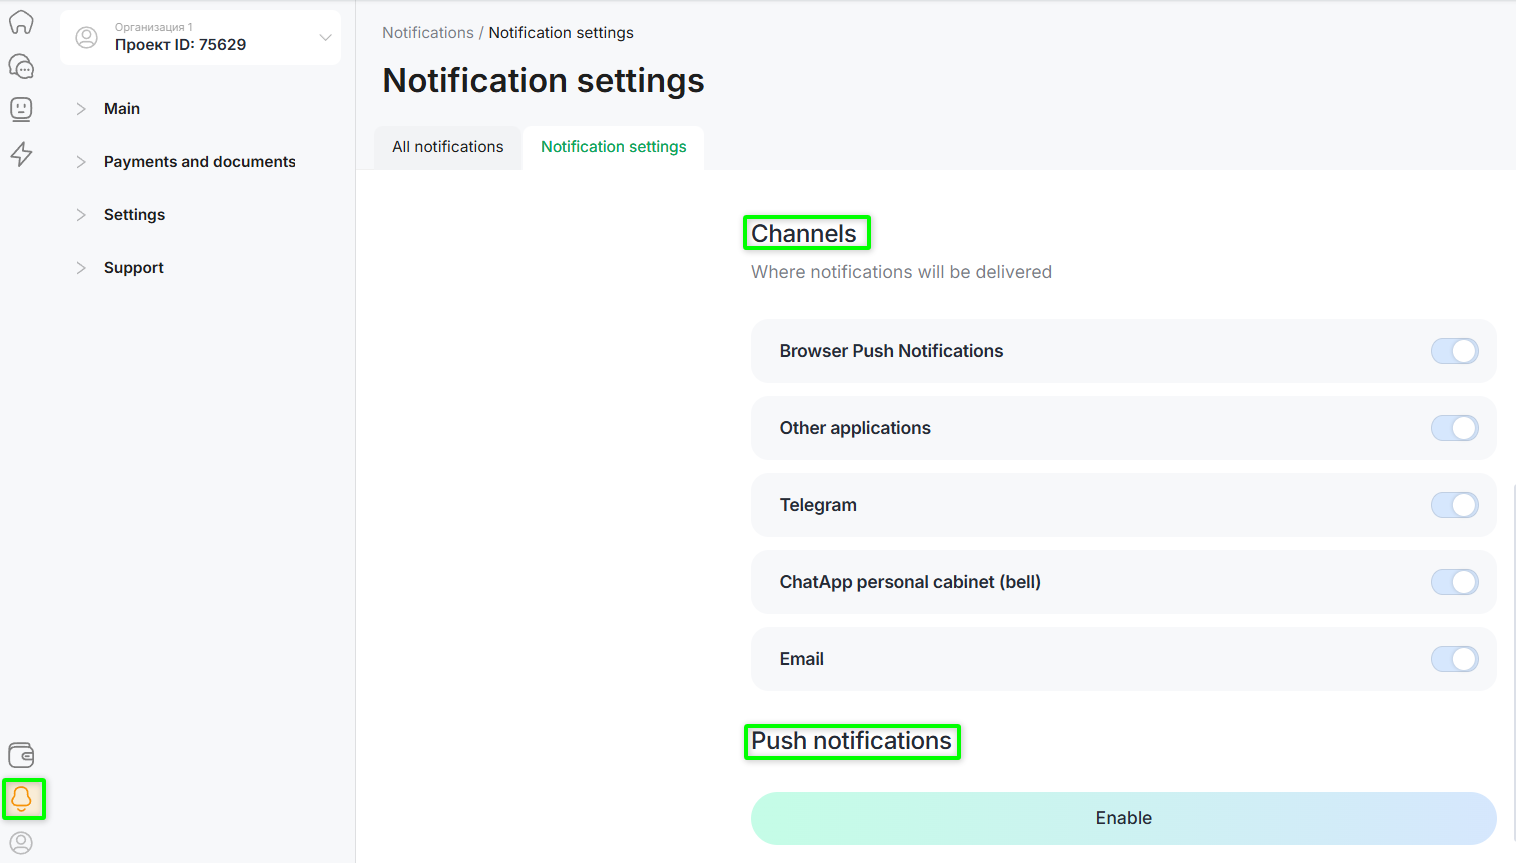Viewport: 1516px width, 863px height.
Task: Toggle ChatApp personal cabinet (bell) switch
Action: [x=1454, y=582]
